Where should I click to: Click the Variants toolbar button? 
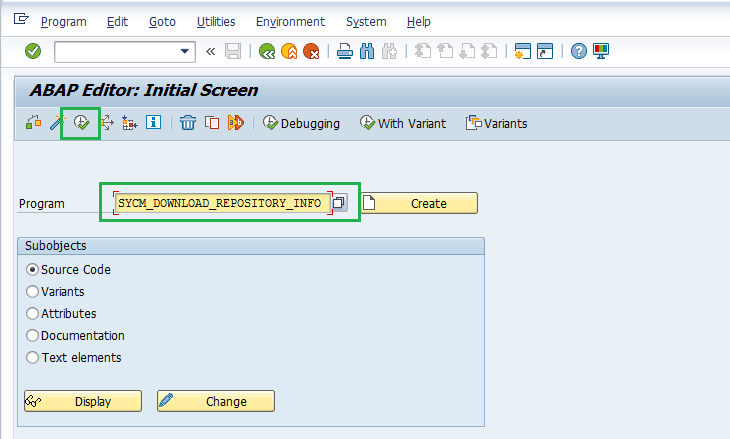click(x=496, y=123)
